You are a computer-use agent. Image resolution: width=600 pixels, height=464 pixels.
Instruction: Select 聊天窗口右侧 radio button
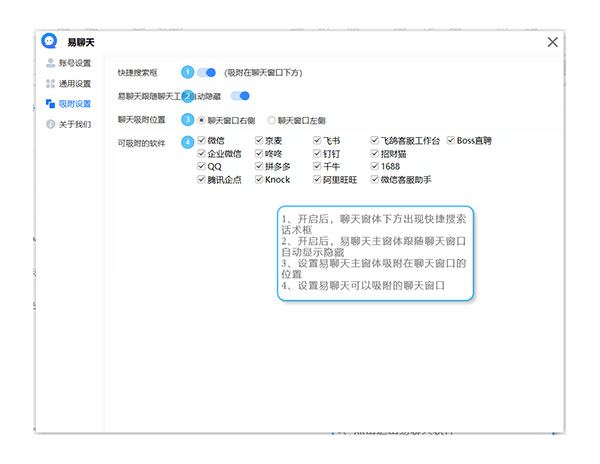coord(201,120)
